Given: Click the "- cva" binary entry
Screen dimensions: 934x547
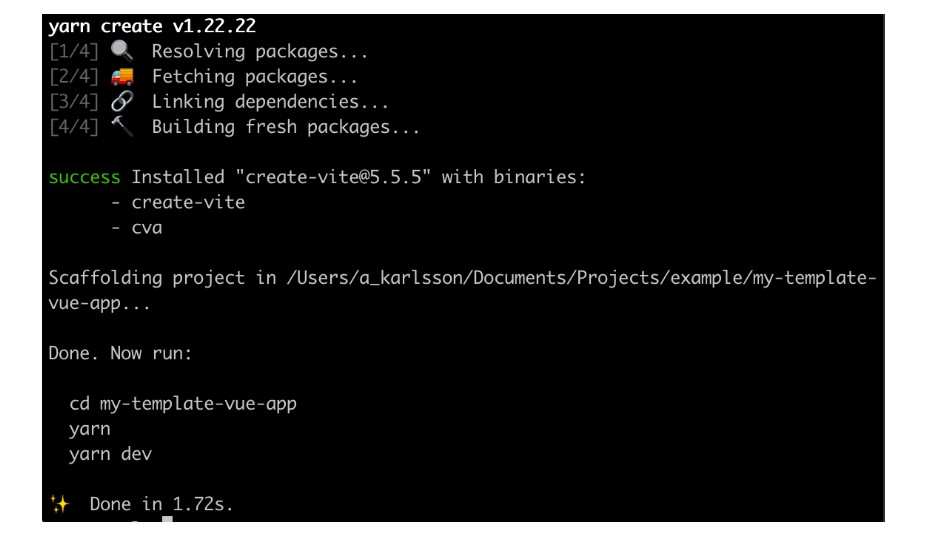Looking at the screenshot, I should [x=137, y=228].
